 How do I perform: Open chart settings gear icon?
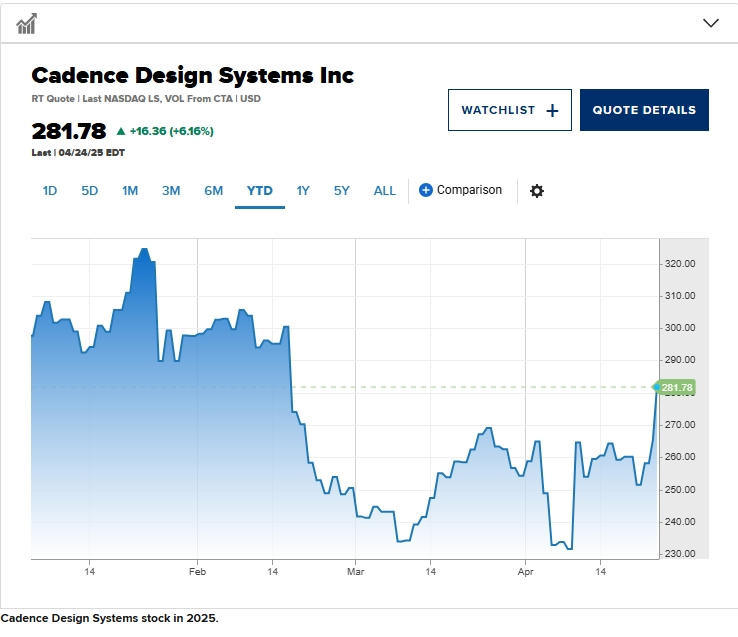[537, 191]
